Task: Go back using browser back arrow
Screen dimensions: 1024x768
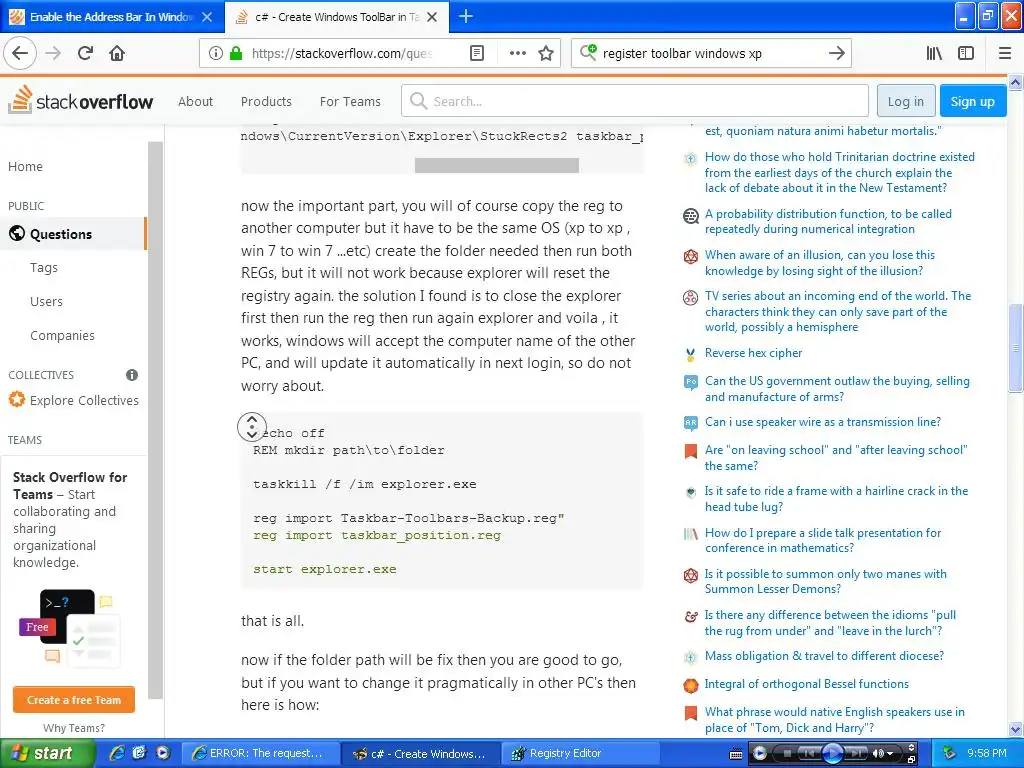Action: click(x=20, y=54)
